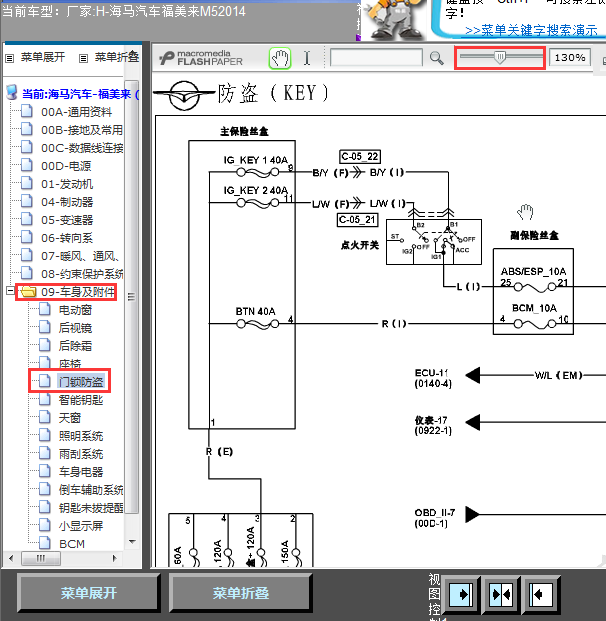Image resolution: width=606 pixels, height=621 pixels.
Task: Click the tree horizontal scrollbar thumb
Action: [41, 558]
